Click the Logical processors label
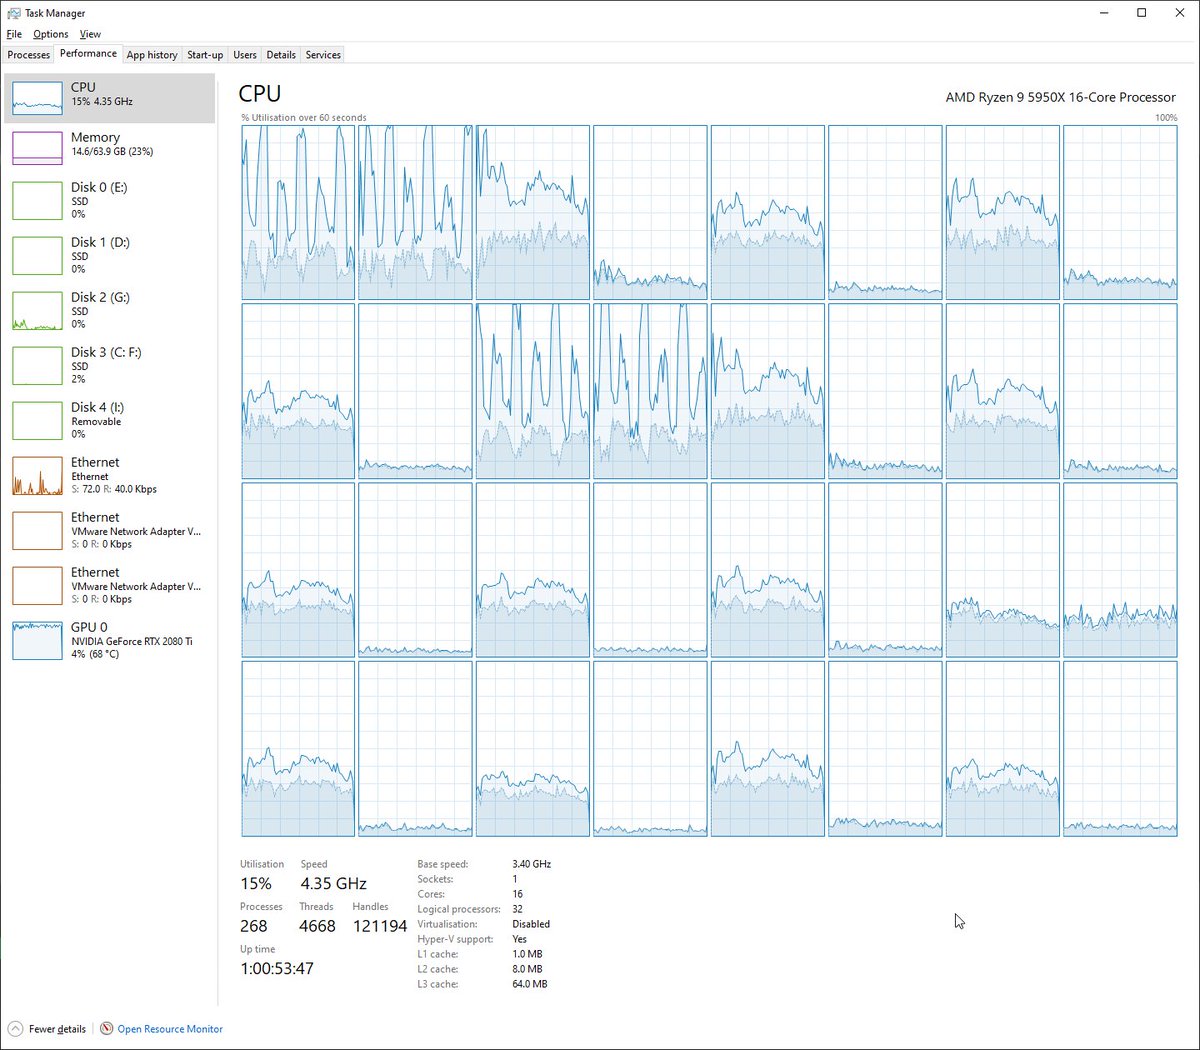Screen dimensions: 1200x1050 point(459,909)
